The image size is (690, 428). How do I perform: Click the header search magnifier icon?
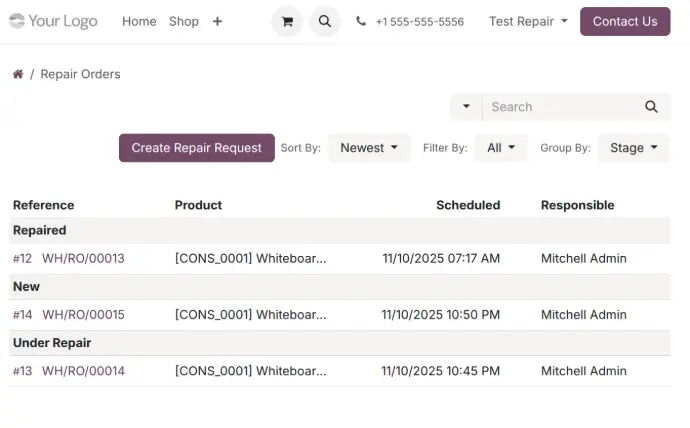(324, 21)
